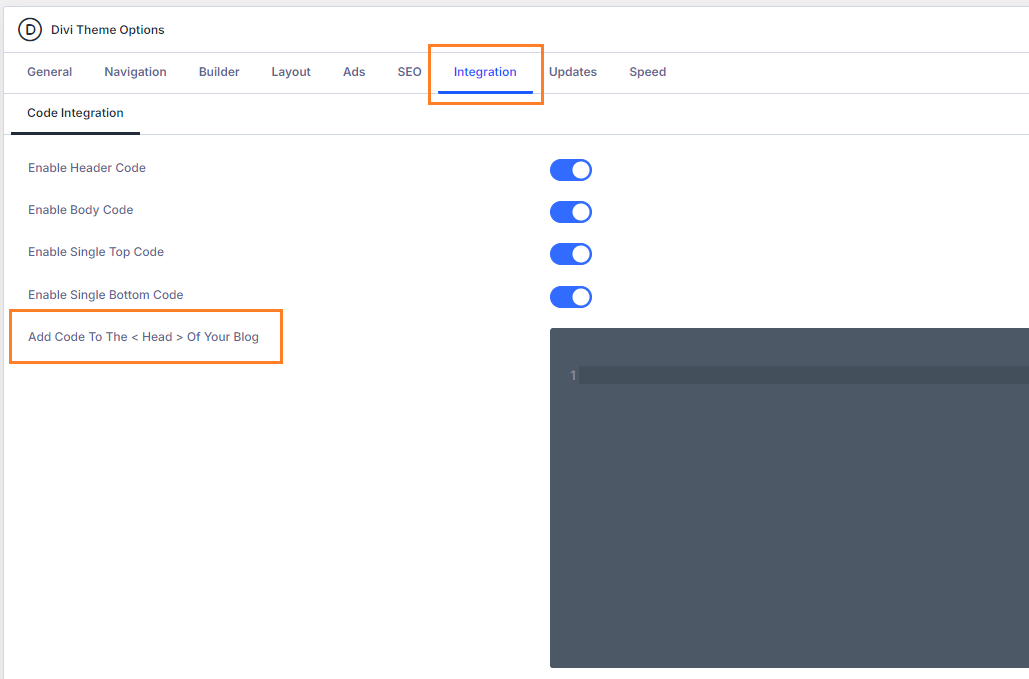Viewport: 1029px width, 679px height.
Task: Select the Integration tab
Action: click(485, 72)
